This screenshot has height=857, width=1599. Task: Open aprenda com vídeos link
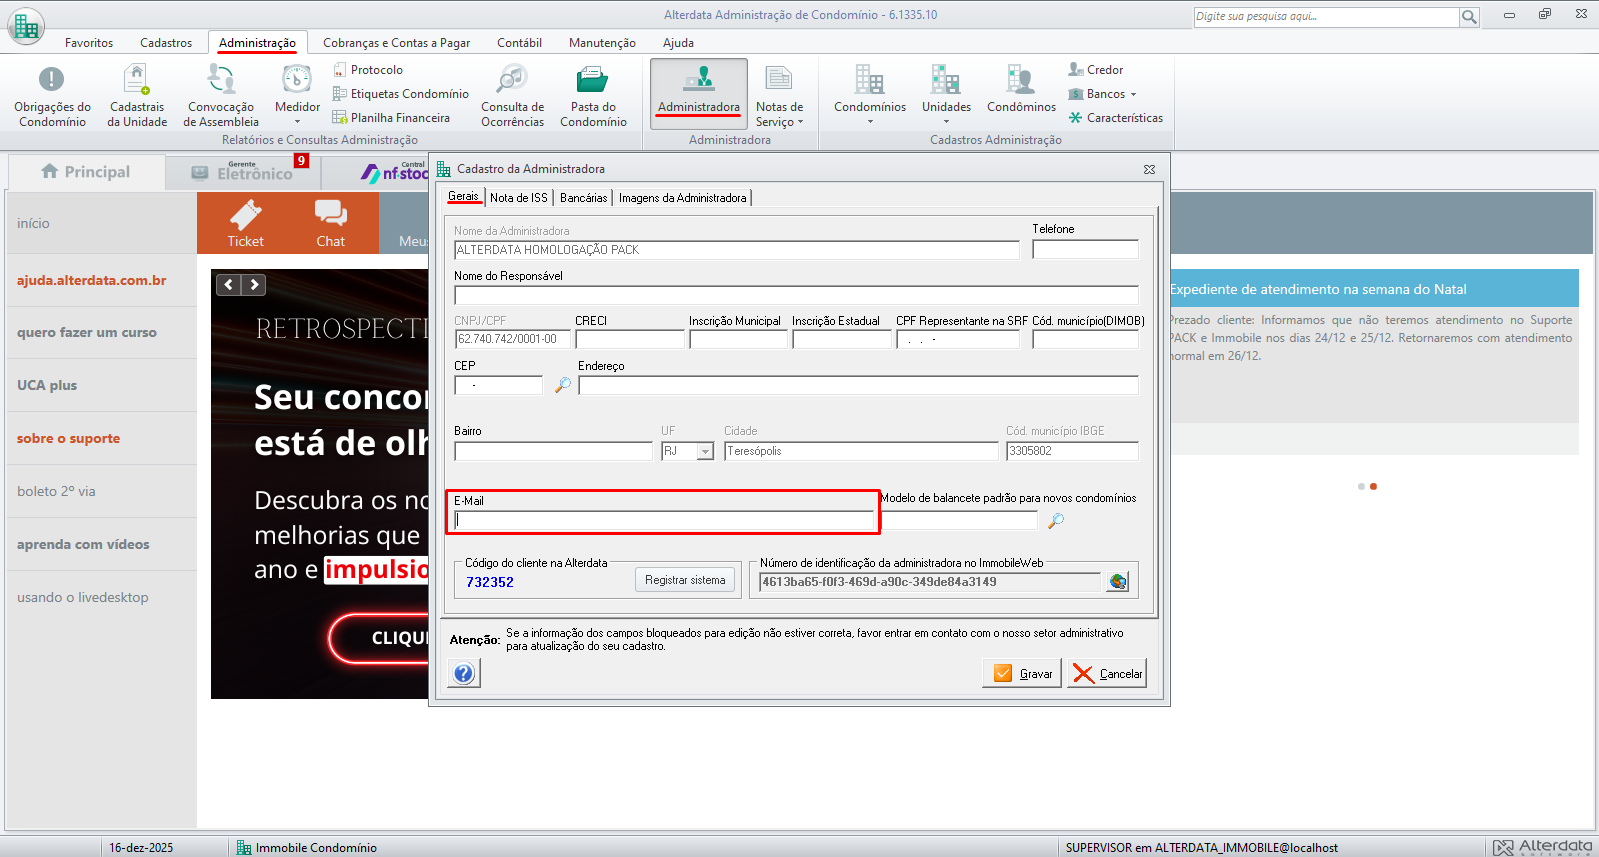click(x=83, y=544)
